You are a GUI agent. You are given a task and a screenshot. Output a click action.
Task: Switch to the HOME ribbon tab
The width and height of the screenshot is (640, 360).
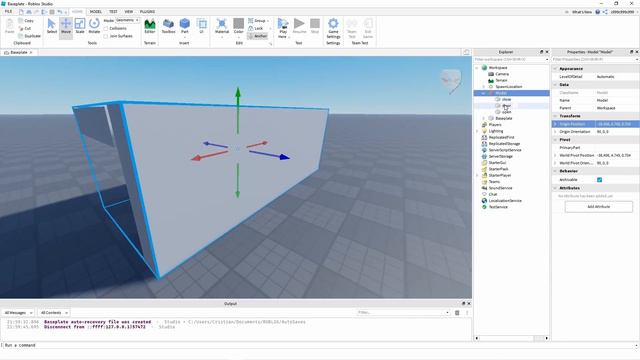[x=77, y=12]
